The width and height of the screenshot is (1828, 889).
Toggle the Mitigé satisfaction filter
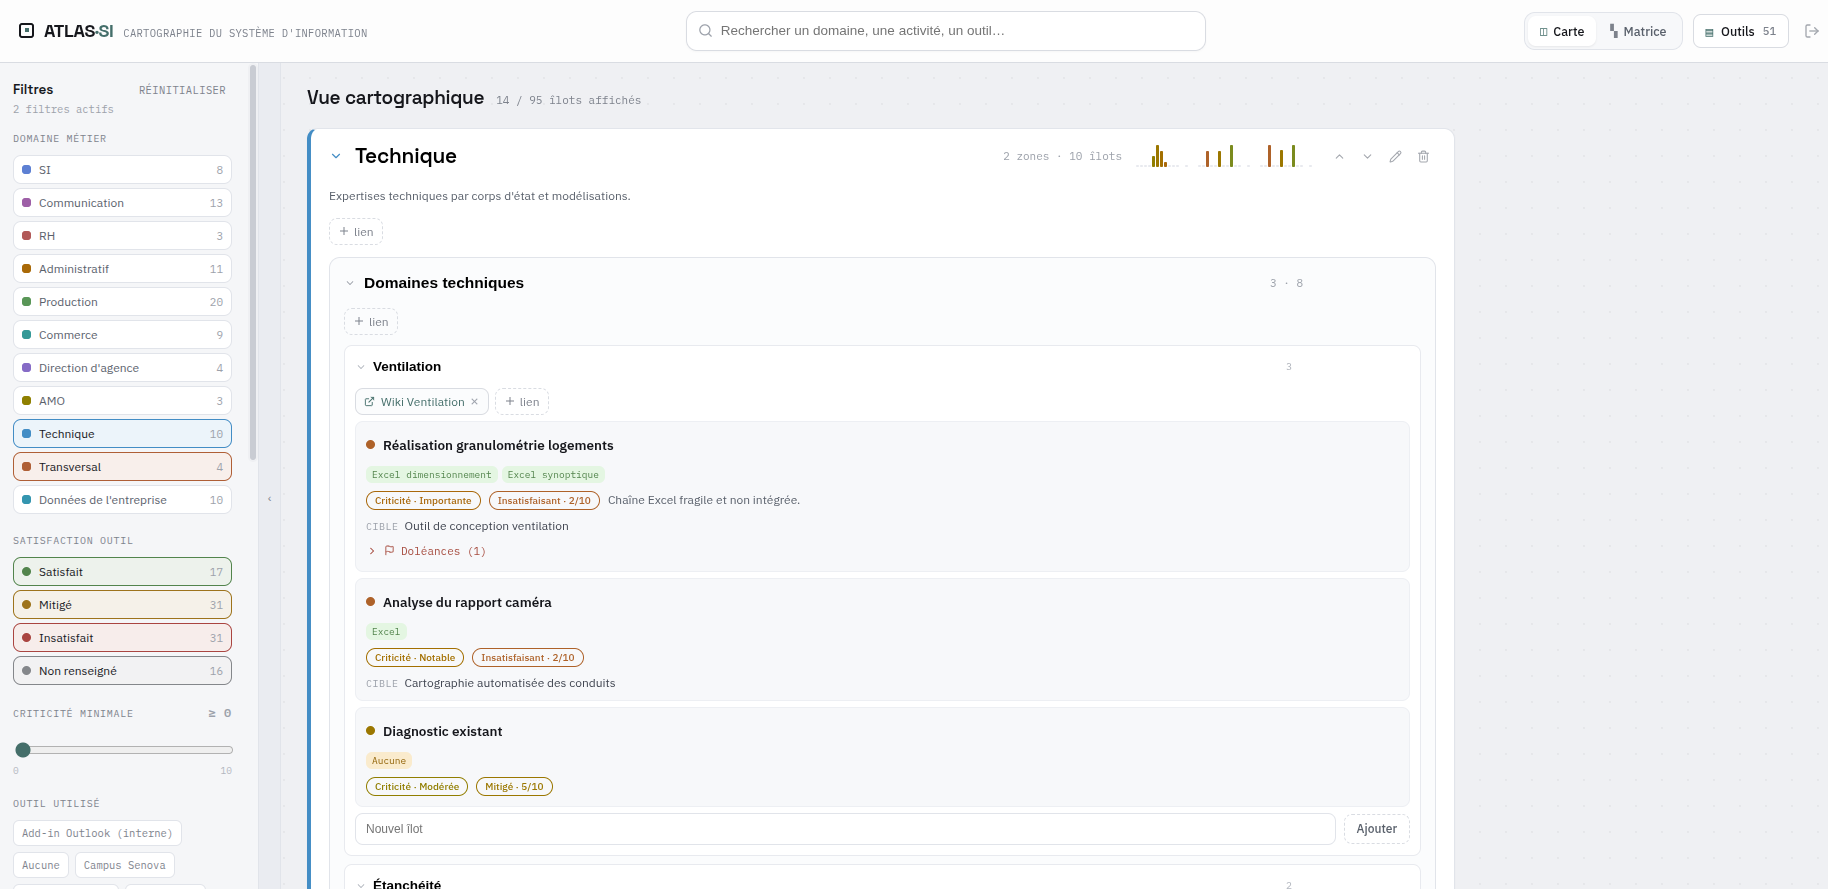pyautogui.click(x=122, y=605)
